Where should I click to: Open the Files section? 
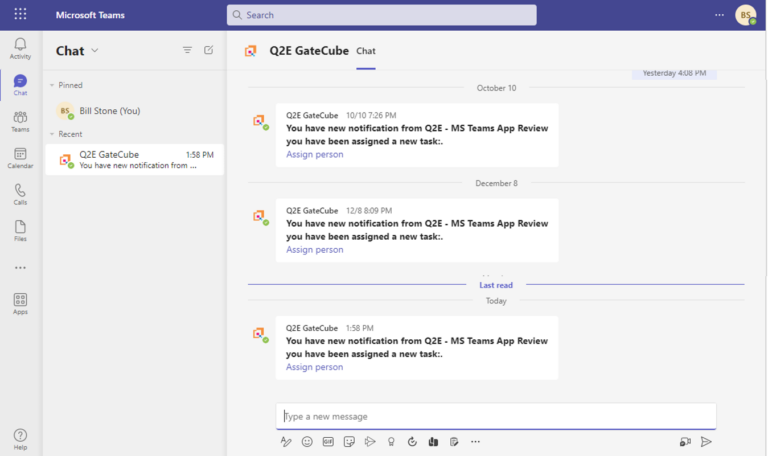[x=20, y=231]
